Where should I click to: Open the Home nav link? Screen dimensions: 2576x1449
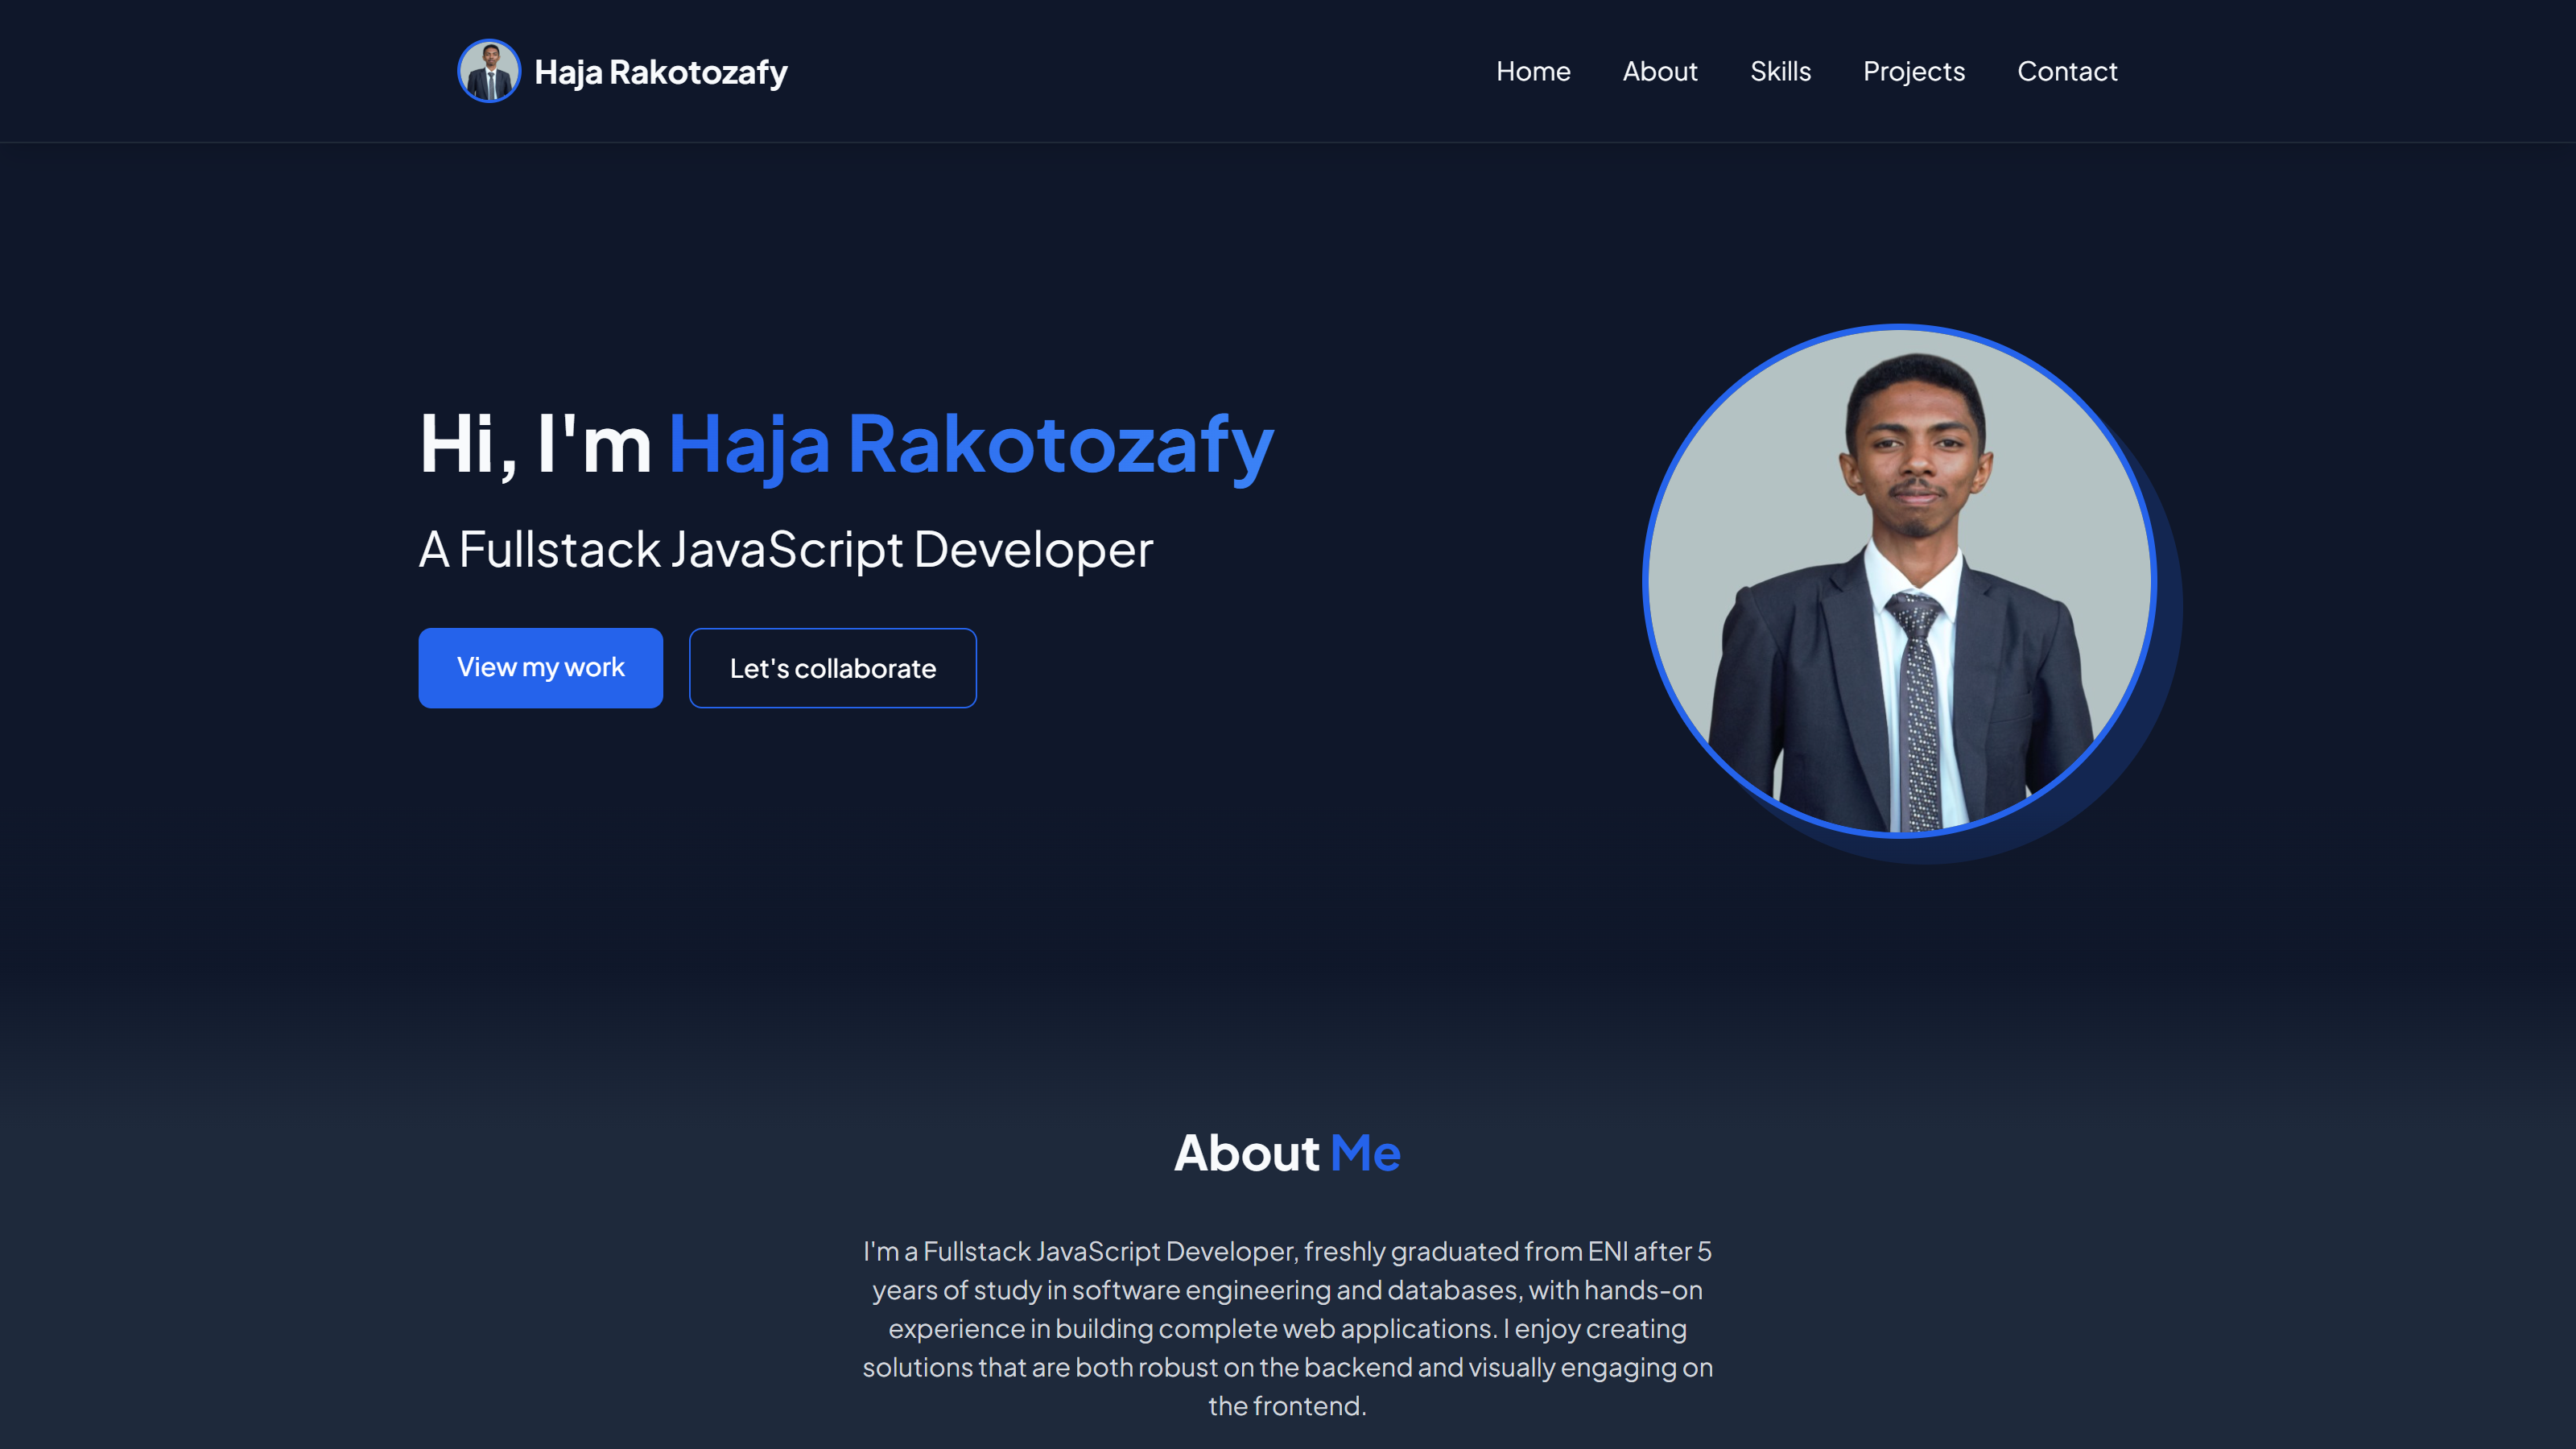tap(1533, 71)
